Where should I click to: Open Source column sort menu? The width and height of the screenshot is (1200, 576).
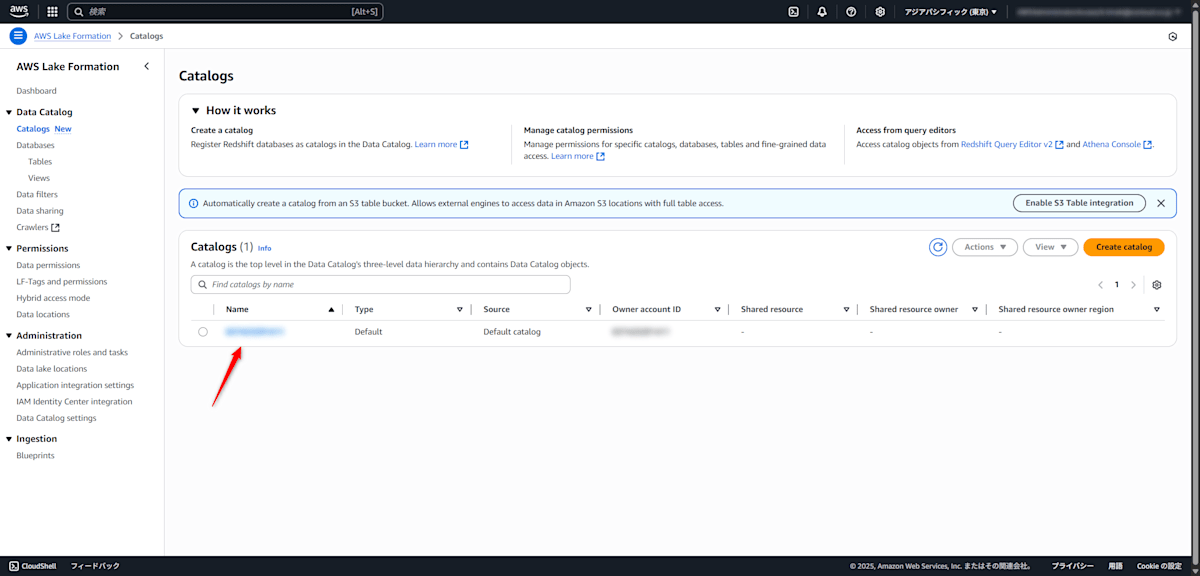(589, 310)
